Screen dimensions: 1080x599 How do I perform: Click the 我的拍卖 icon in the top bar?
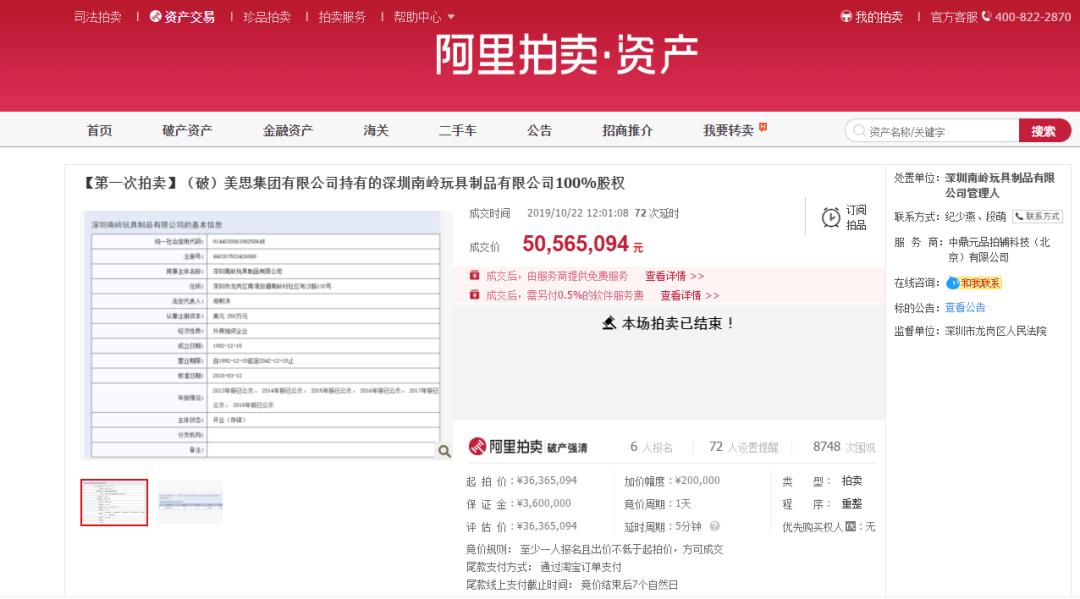click(846, 17)
